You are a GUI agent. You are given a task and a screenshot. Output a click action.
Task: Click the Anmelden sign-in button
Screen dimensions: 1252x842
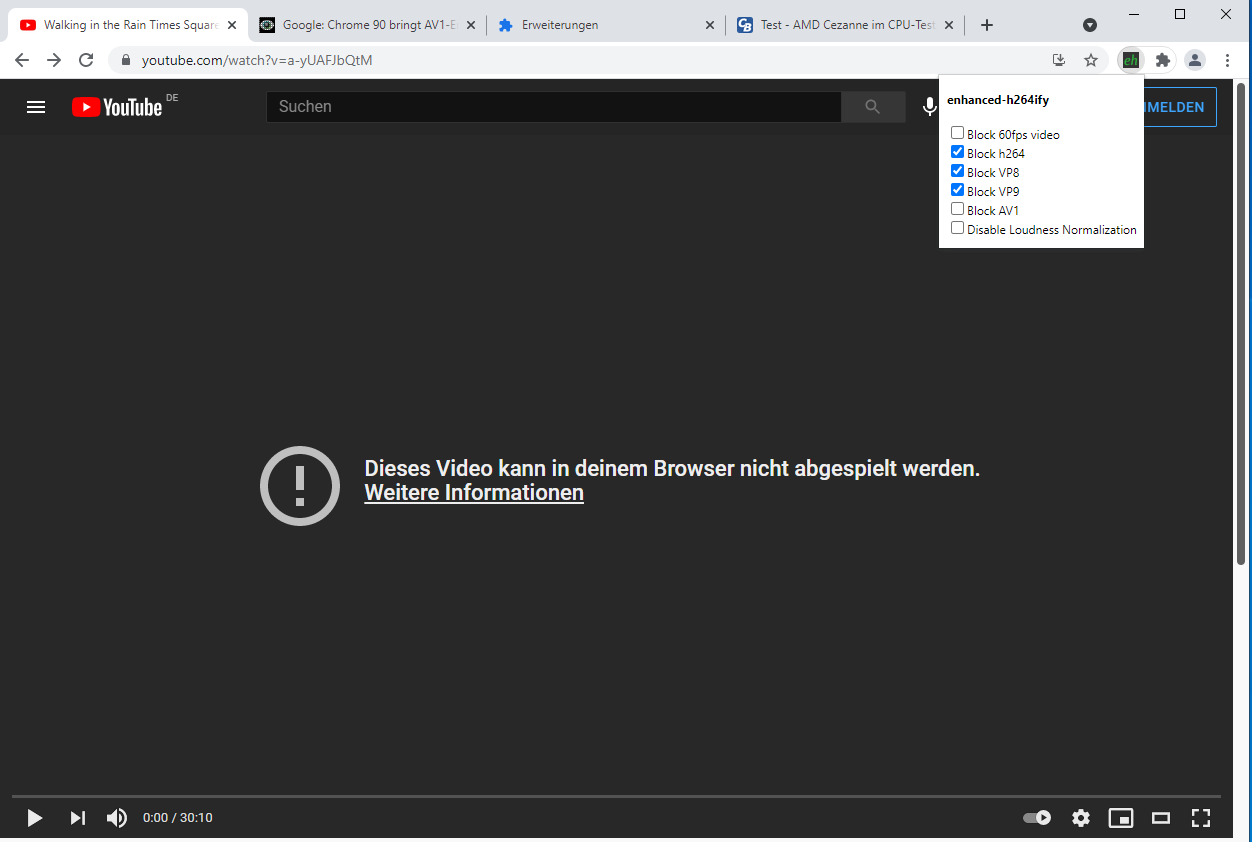(x=1180, y=107)
